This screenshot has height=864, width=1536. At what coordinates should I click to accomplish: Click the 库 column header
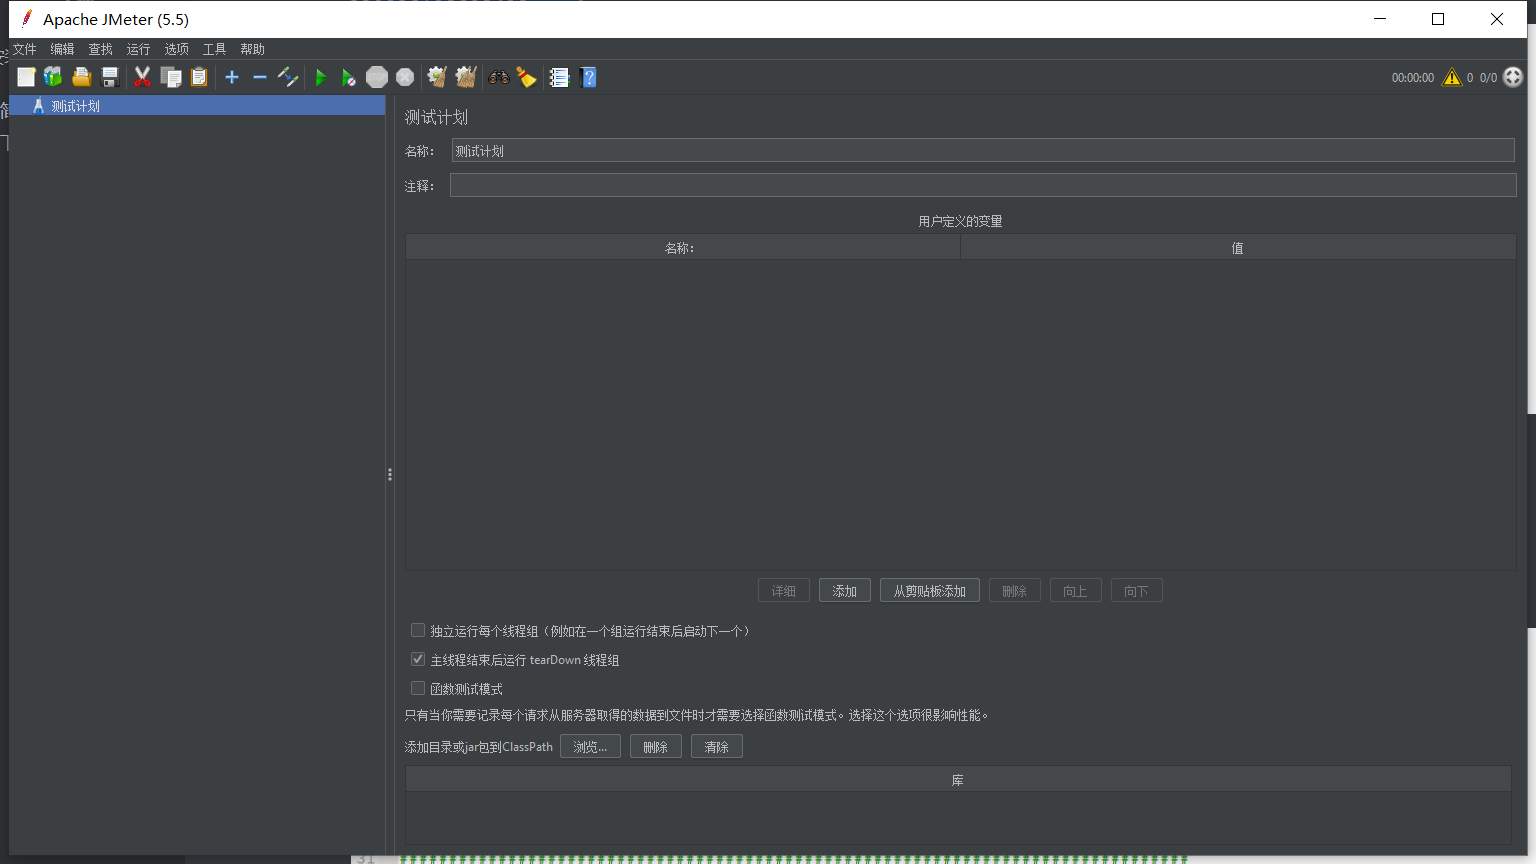[x=958, y=780]
